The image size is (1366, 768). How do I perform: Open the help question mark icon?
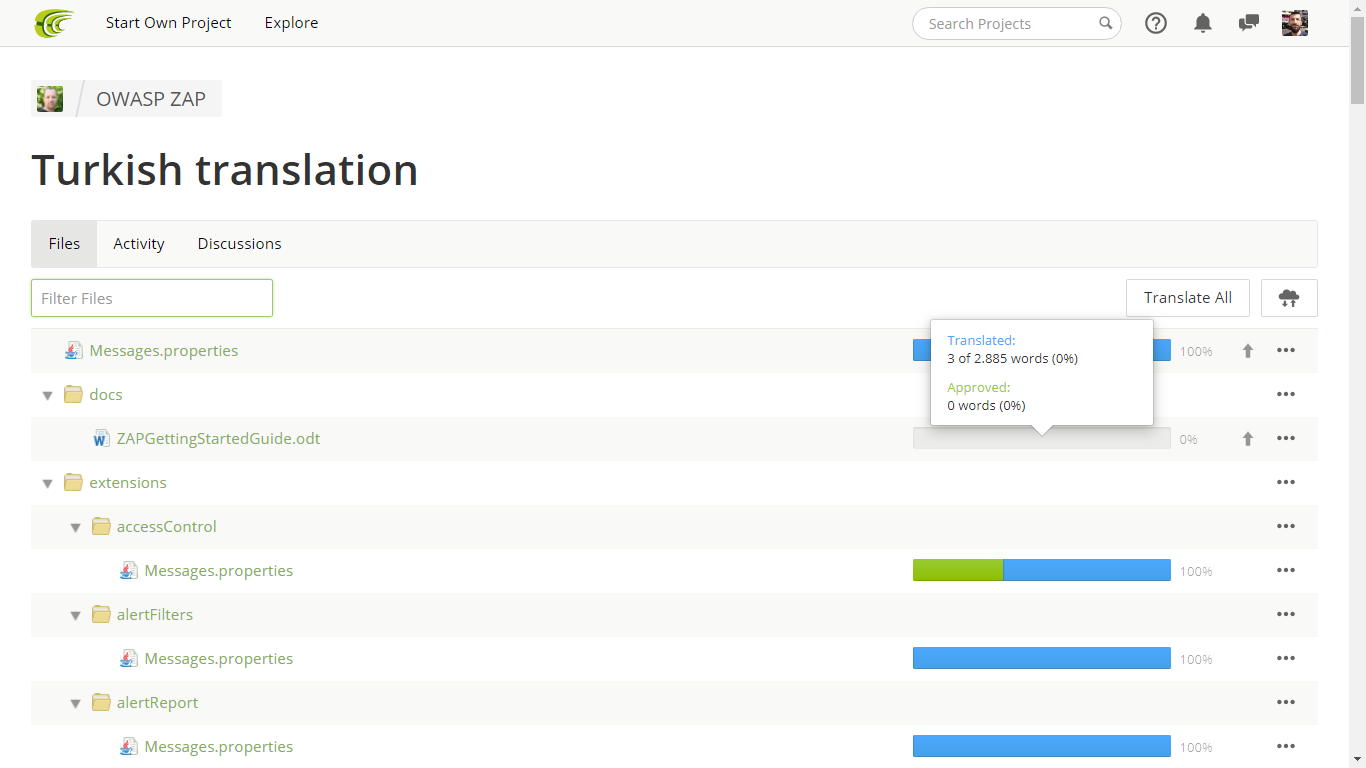[1156, 23]
